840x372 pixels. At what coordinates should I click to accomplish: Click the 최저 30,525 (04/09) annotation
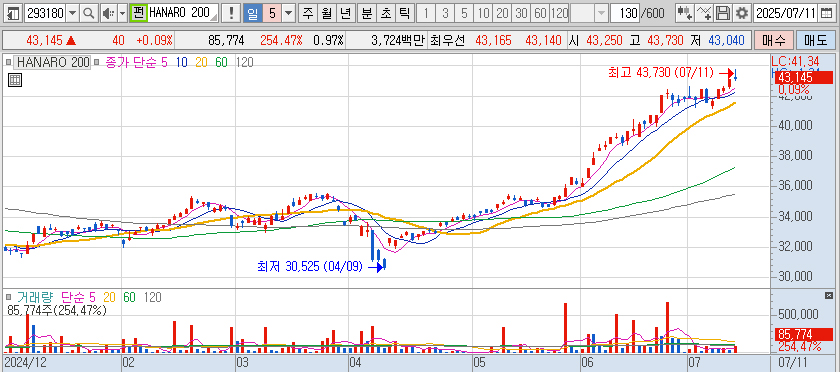310,266
